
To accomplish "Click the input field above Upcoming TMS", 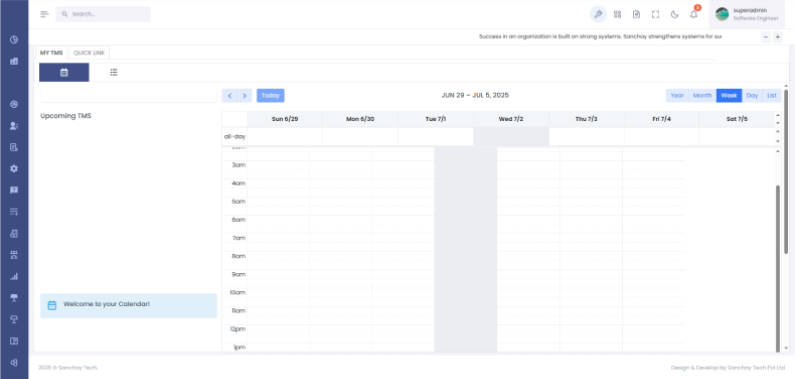I will tap(129, 95).
